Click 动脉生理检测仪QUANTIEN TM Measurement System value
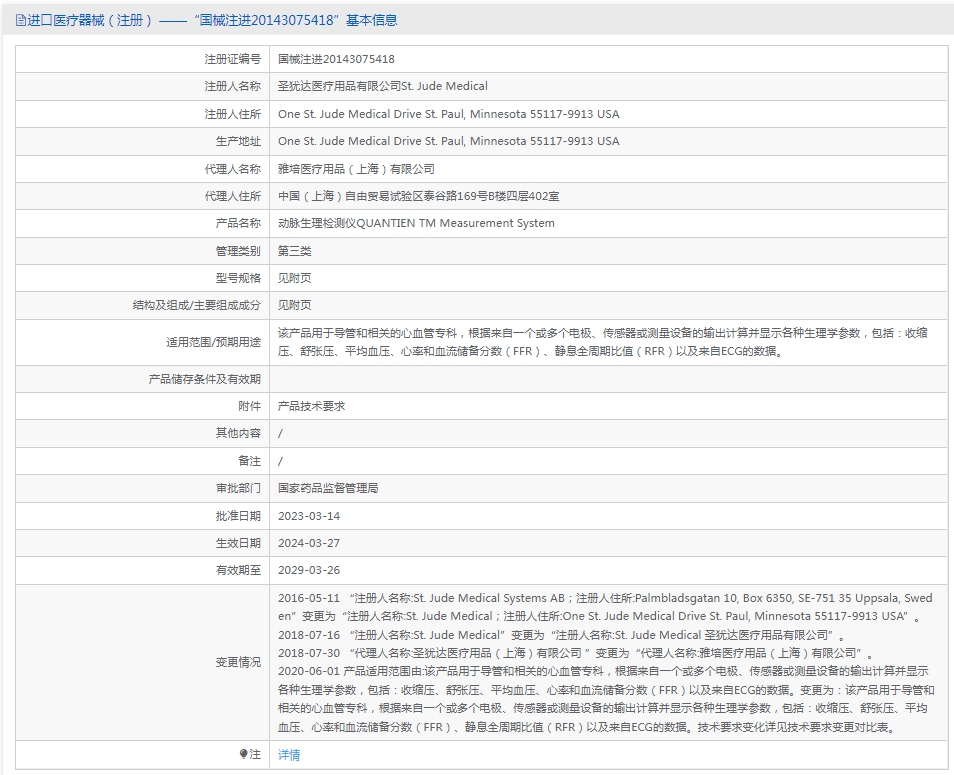This screenshot has height=775, width=954. pyautogui.click(x=416, y=223)
